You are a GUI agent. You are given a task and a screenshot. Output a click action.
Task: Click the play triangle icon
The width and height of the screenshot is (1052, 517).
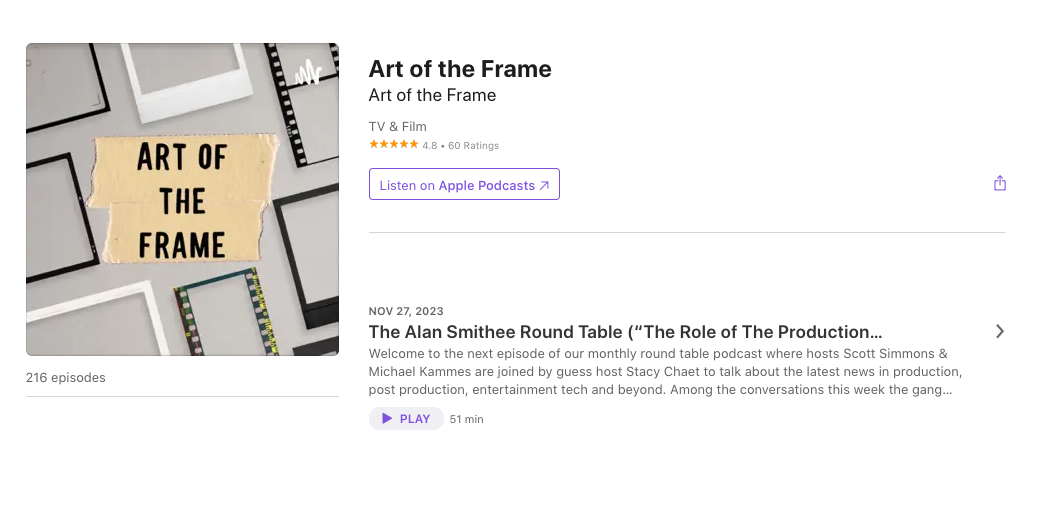pos(387,419)
